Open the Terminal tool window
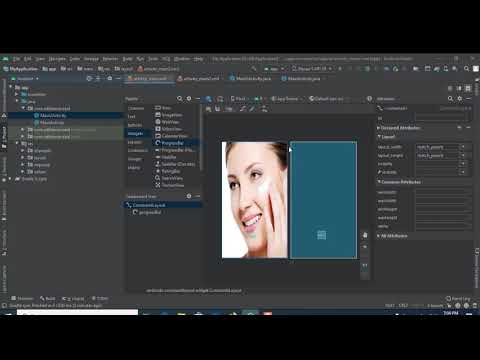Image resolution: width=480 pixels, height=360 pixels. pyautogui.click(x=22, y=298)
